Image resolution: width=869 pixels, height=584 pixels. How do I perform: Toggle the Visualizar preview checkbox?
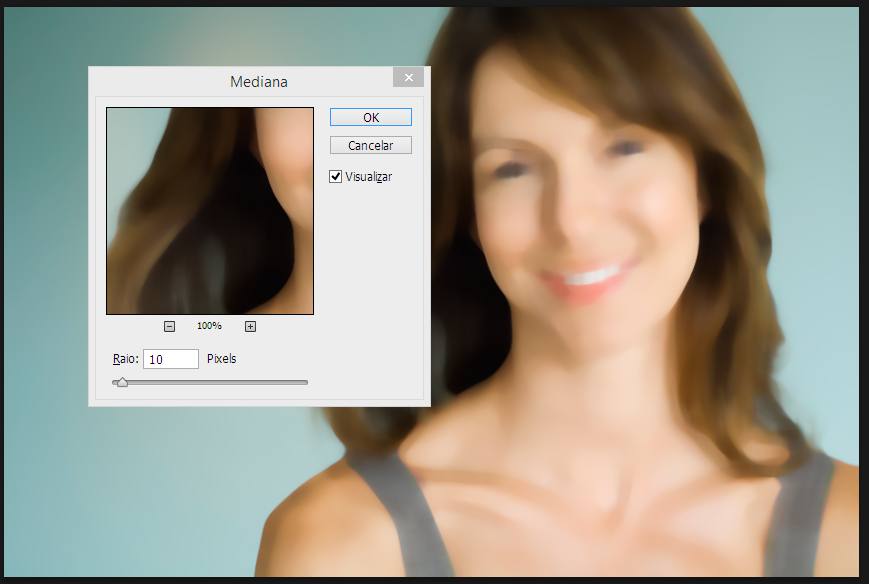[x=335, y=177]
